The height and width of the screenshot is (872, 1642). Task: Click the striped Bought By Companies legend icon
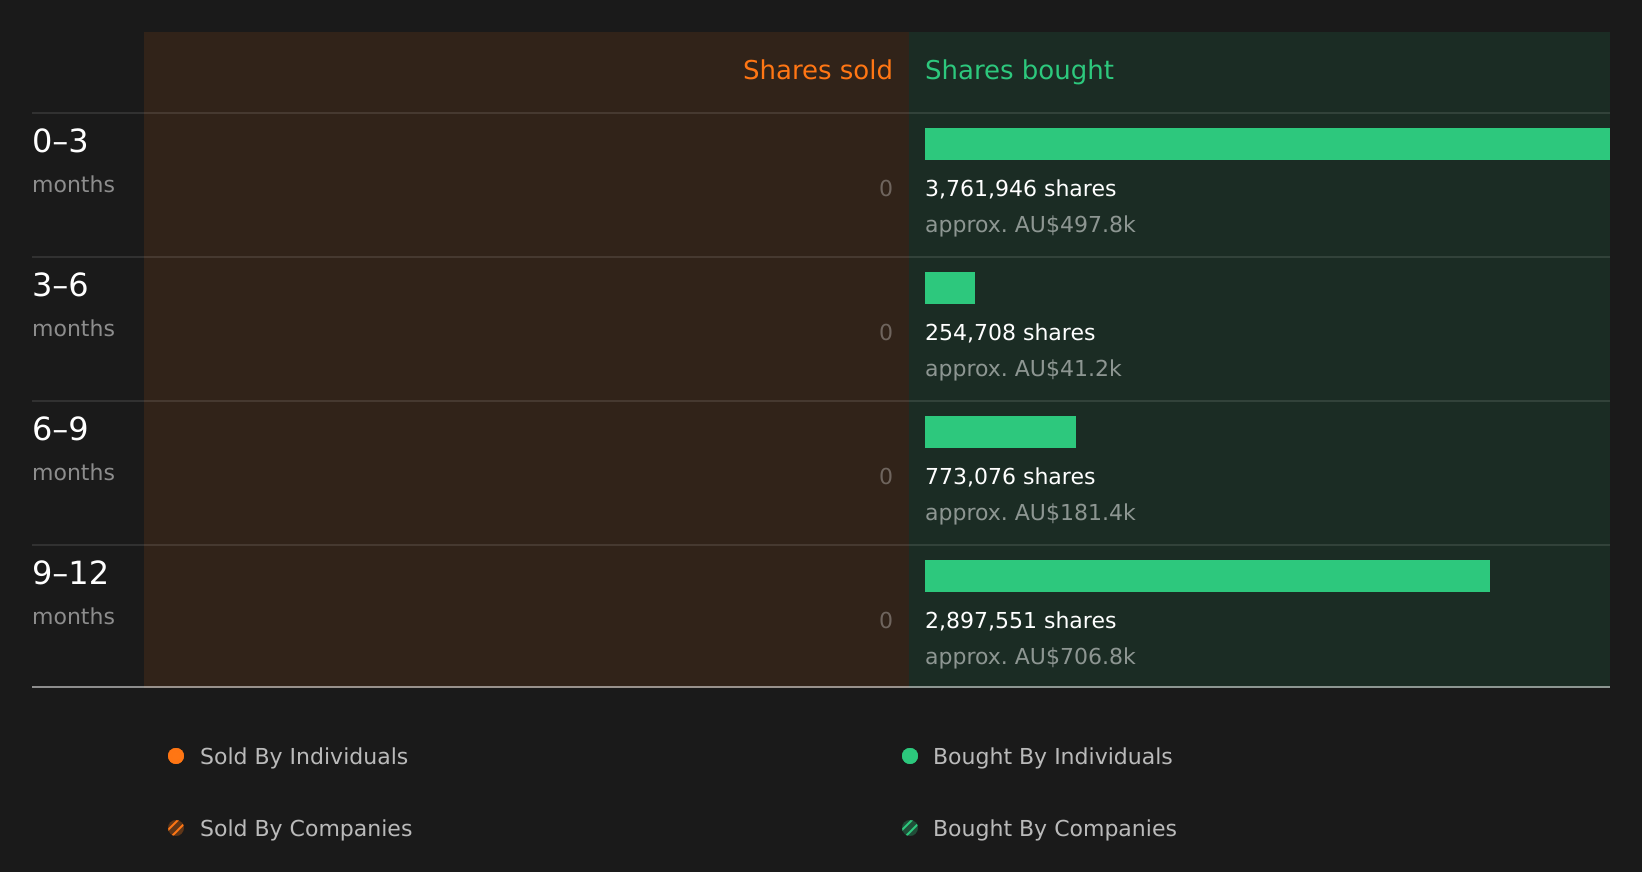pos(910,828)
